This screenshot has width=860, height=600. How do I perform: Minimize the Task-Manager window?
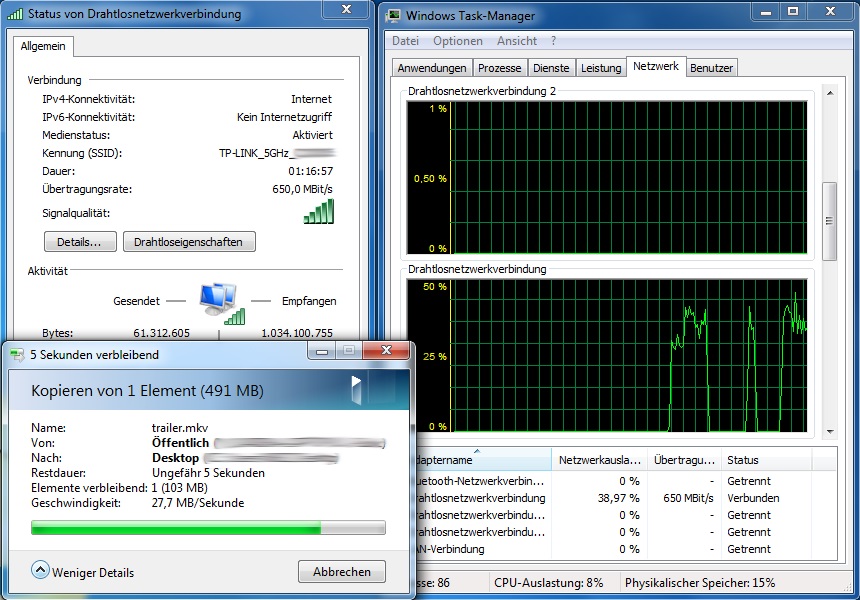pos(766,12)
